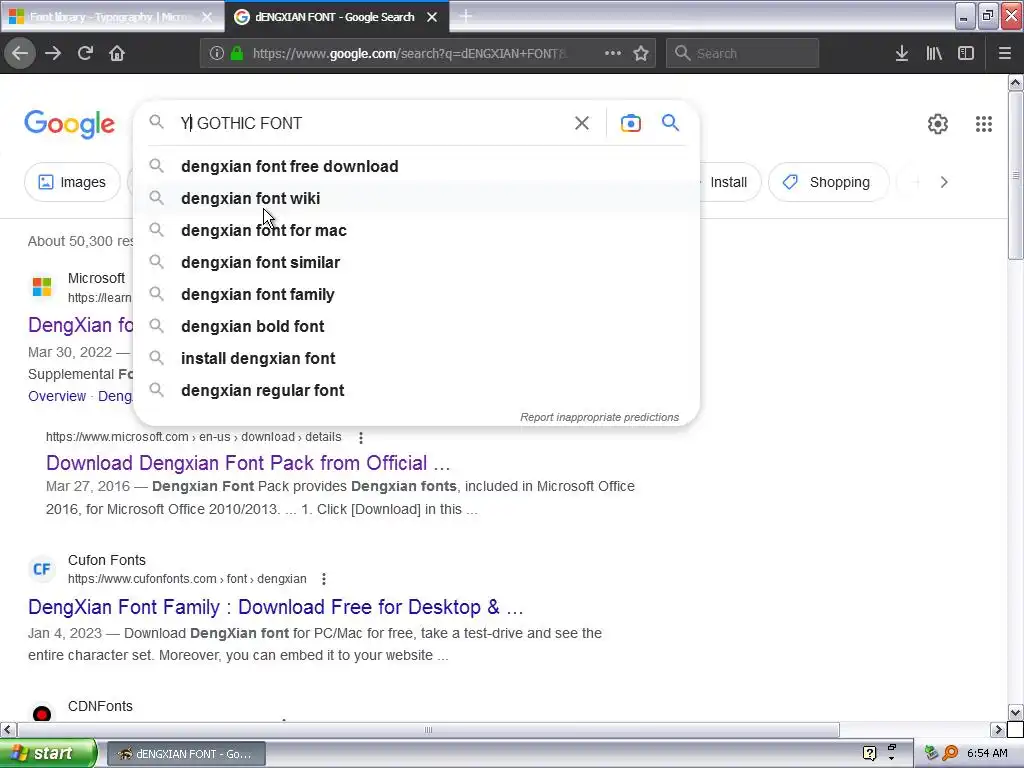Screen dimensions: 1024x768
Task: Bookmark this page with the star icon
Action: point(641,54)
